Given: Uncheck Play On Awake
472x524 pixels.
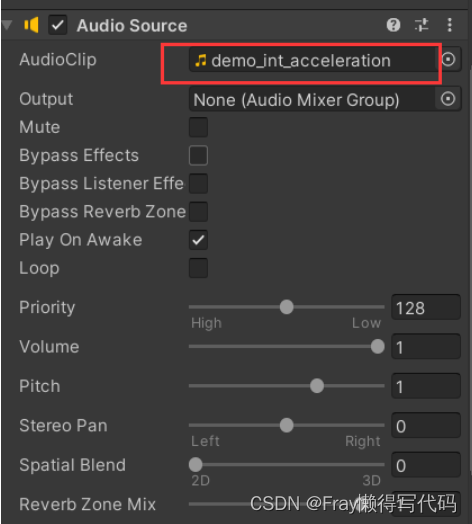Looking at the screenshot, I should click(x=198, y=240).
